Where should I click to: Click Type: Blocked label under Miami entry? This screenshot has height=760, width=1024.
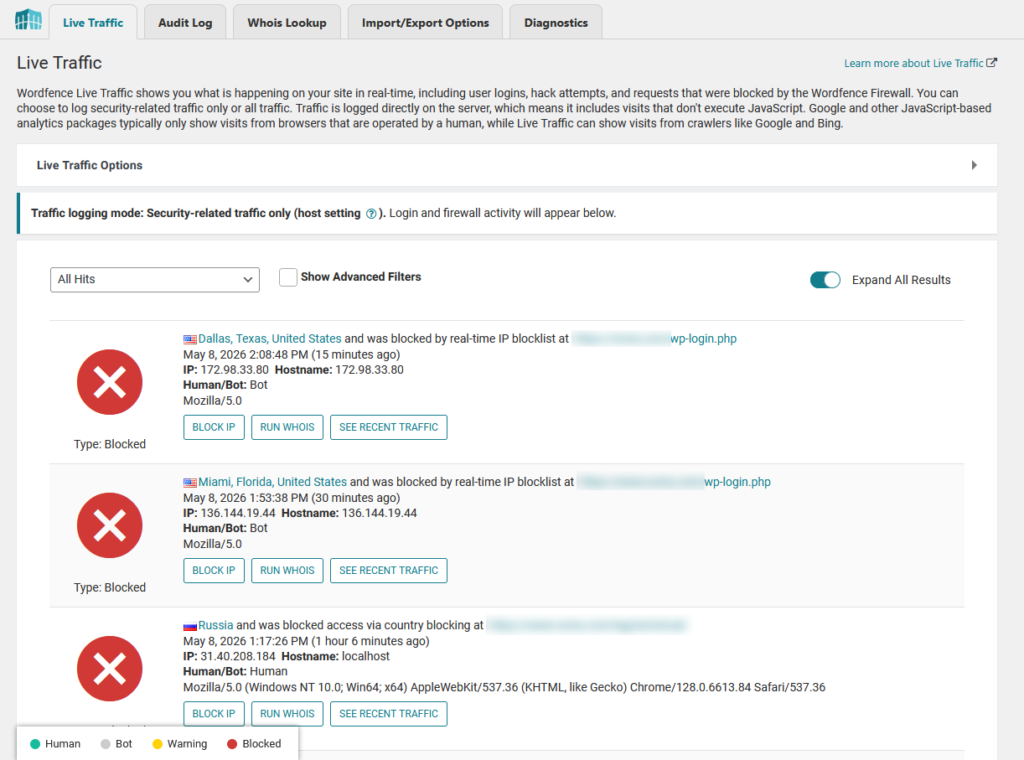110,587
